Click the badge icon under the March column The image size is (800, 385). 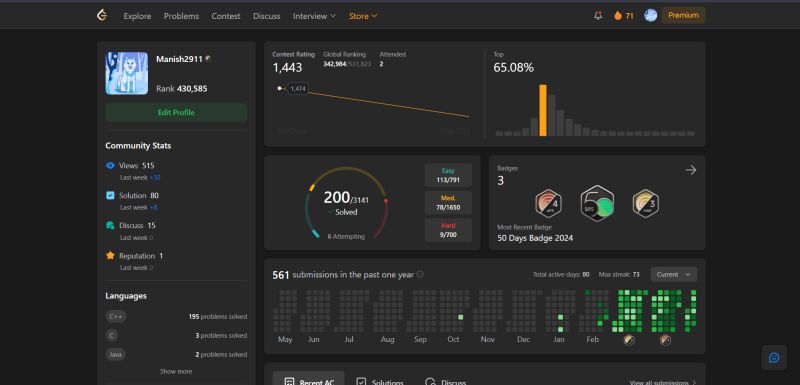pos(629,340)
